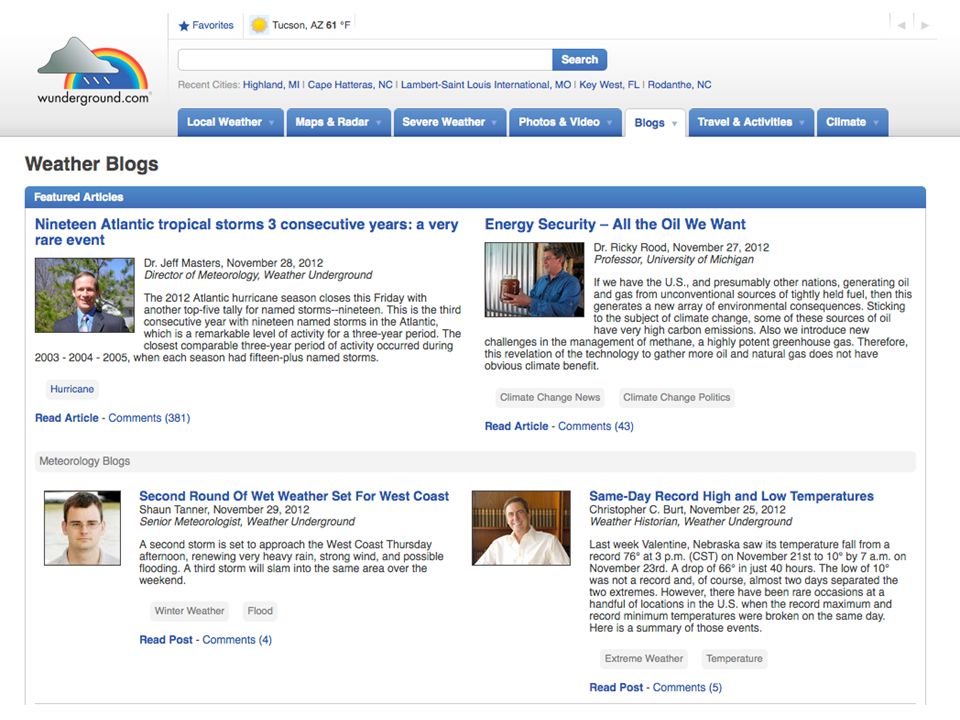
Task: Open the Climate tab
Action: (x=852, y=122)
